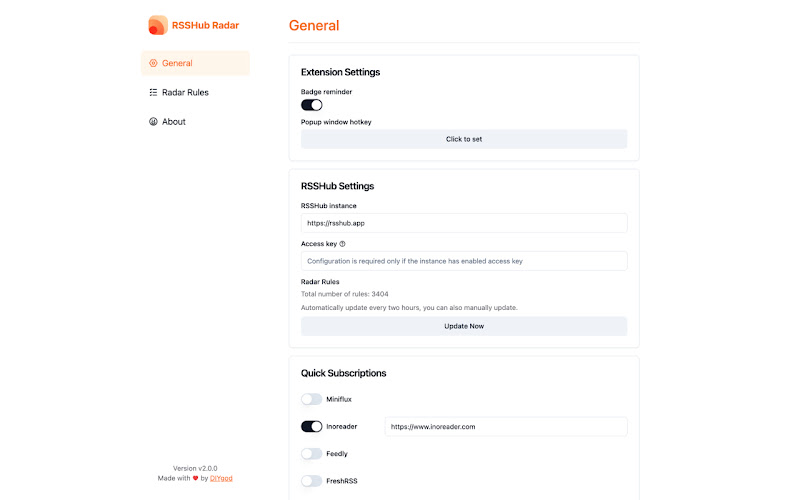Click the red heart icon in footer
This screenshot has height=500, width=800.
click(195, 478)
